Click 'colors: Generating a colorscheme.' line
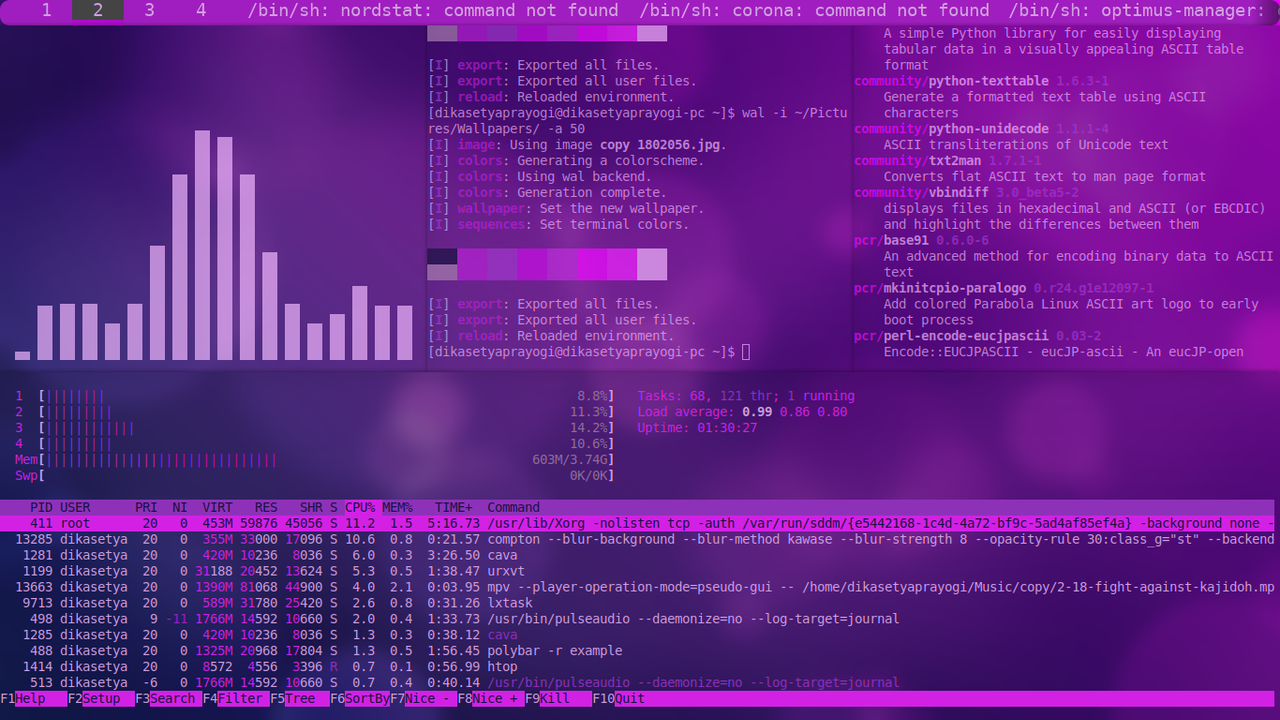 [x=566, y=161]
